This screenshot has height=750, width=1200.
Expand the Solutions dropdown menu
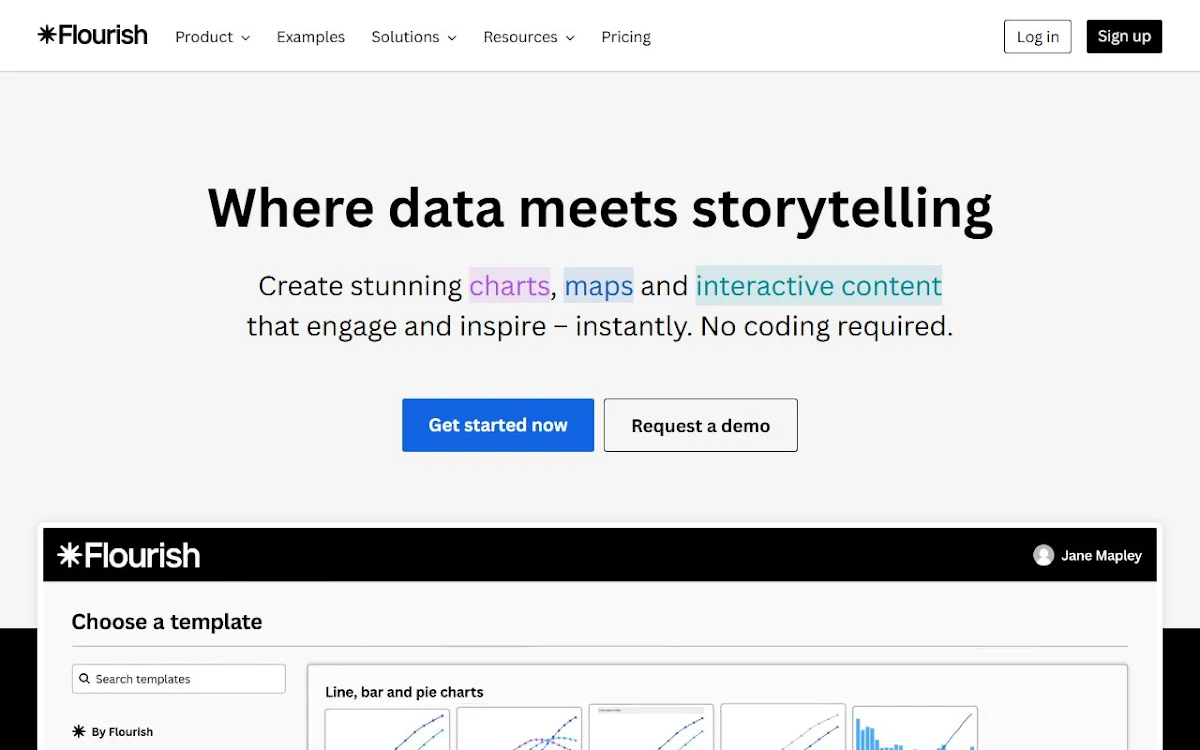click(x=414, y=37)
